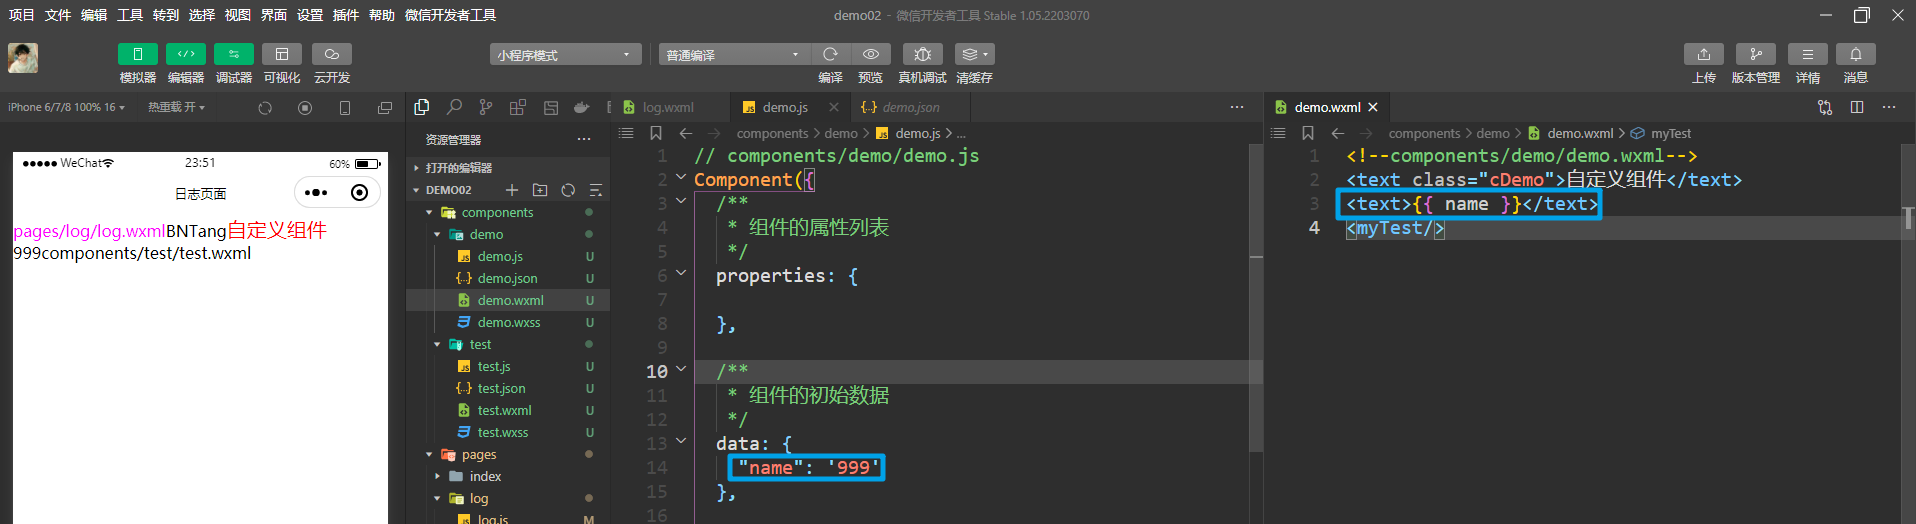Open the Clear Cache (清缓存) dropdown
Viewport: 1916px width, 524px height.
974,54
